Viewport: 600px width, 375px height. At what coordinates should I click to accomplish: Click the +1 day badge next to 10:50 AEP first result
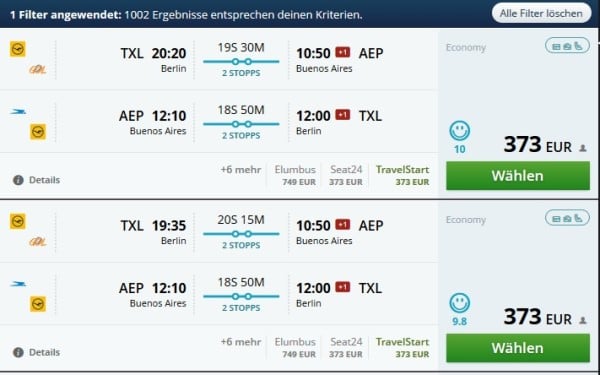pos(343,52)
